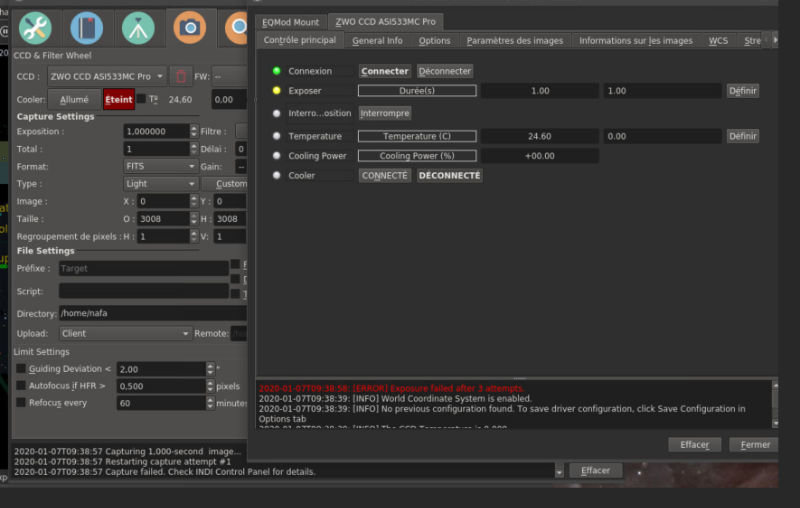Open the Format FITS dropdown
The image size is (800, 508).
[160, 166]
